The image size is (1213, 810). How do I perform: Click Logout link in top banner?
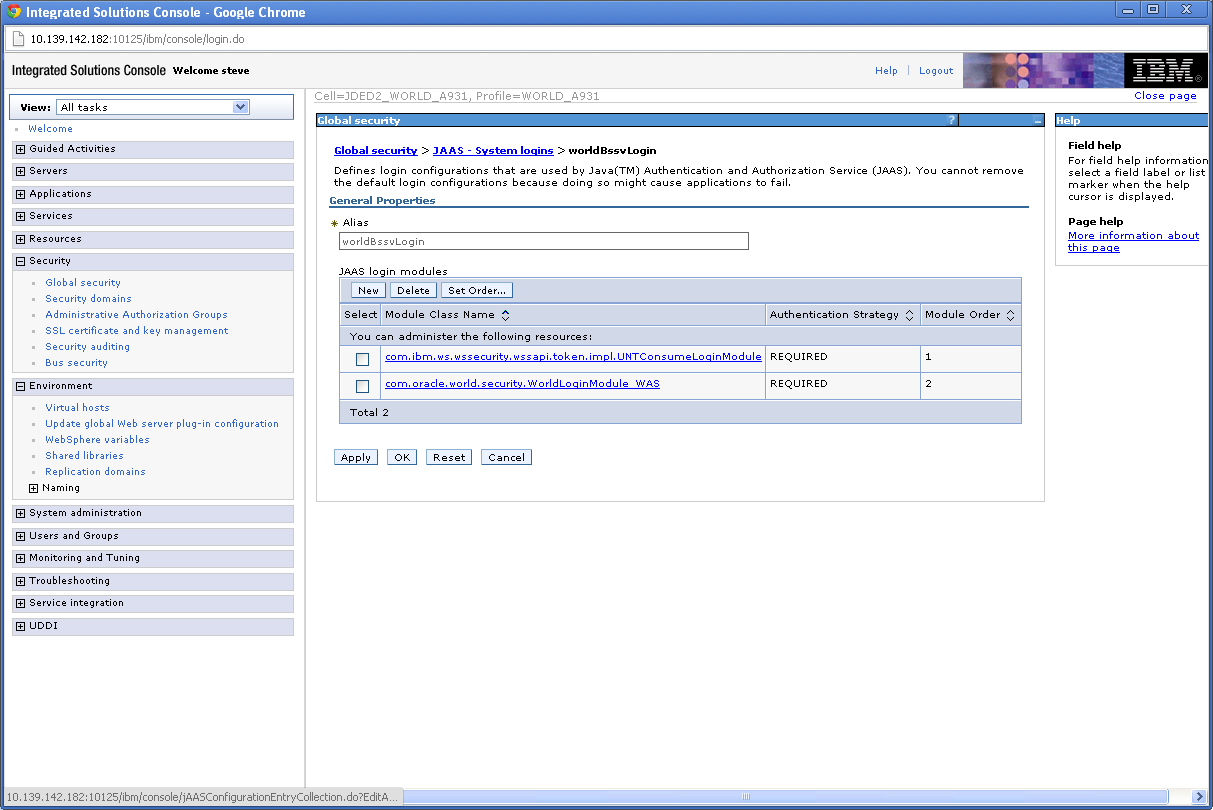click(936, 71)
